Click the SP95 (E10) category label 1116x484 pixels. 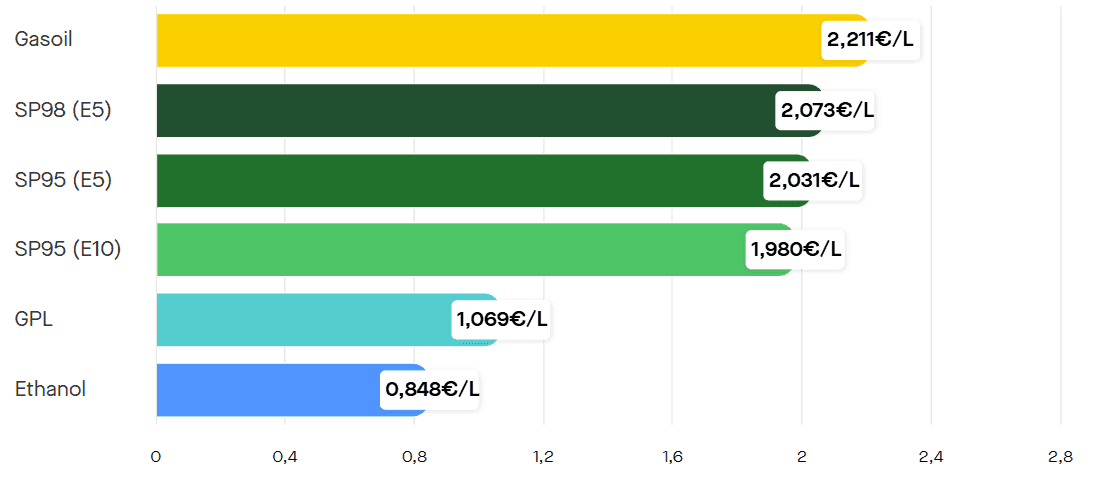[68, 250]
